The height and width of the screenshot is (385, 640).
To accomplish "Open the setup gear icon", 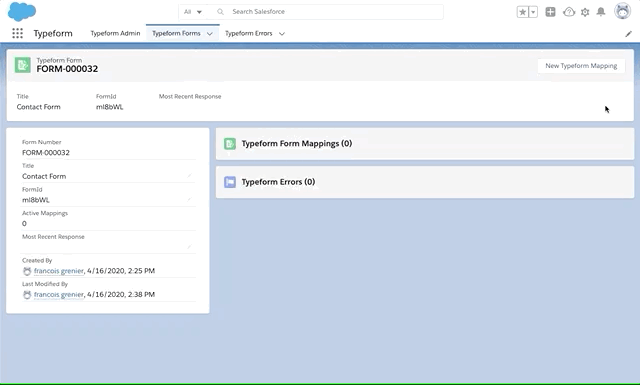I will click(585, 12).
